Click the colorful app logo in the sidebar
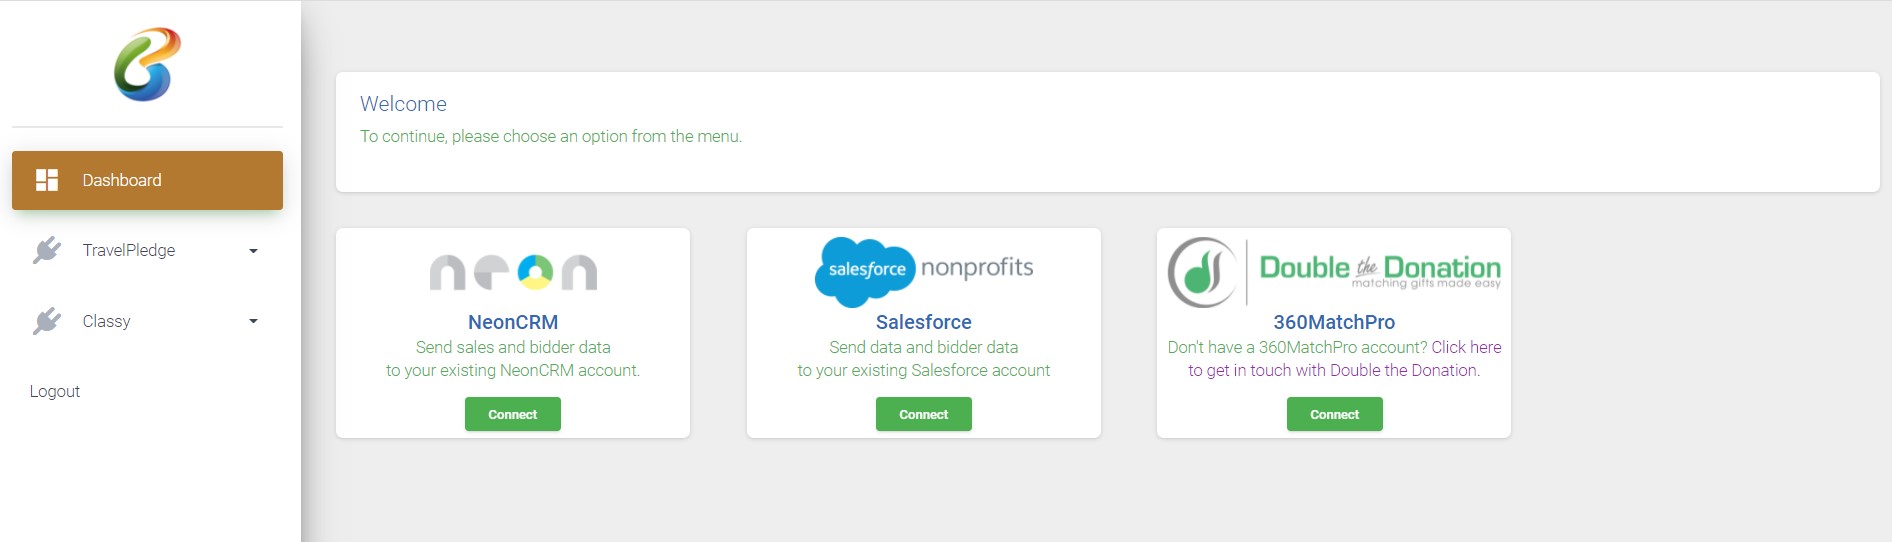 [x=147, y=64]
